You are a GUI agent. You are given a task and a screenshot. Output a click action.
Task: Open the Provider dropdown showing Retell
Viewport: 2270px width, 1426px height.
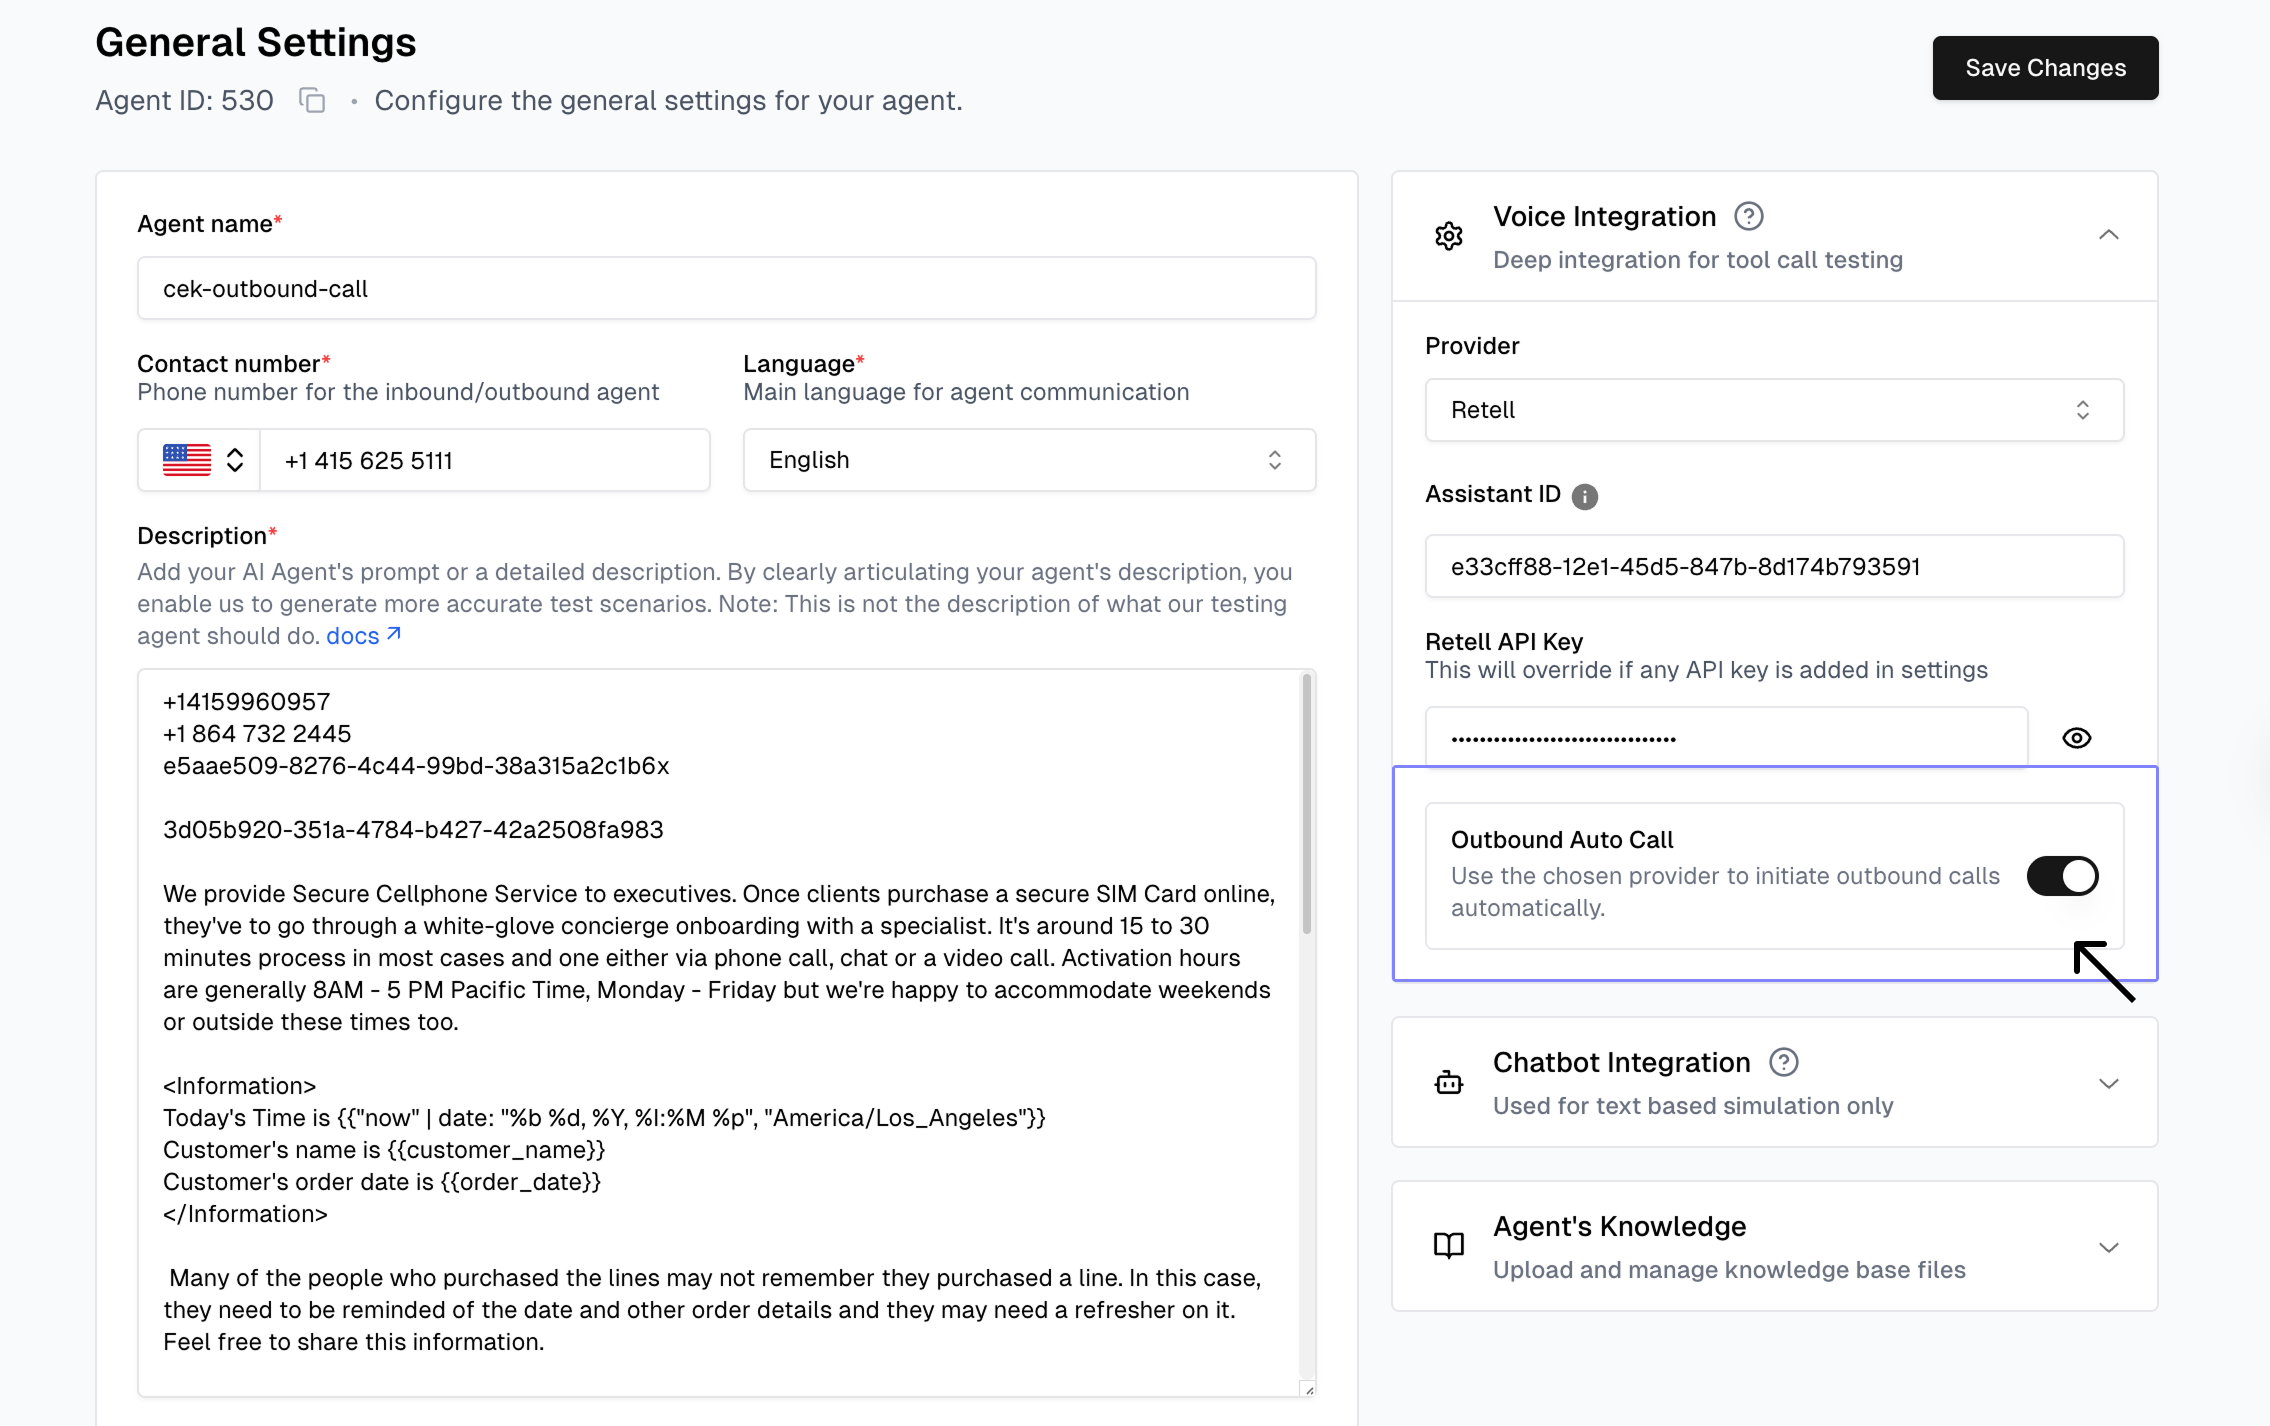[1773, 410]
